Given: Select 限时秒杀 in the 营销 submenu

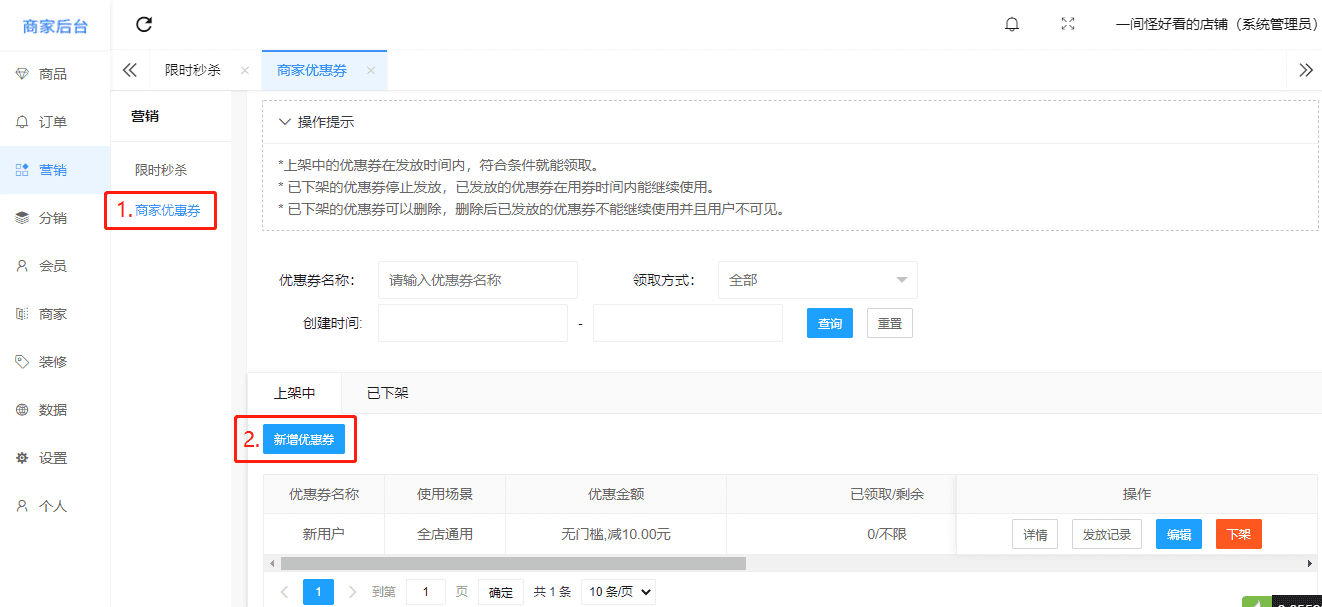Looking at the screenshot, I should tap(161, 170).
